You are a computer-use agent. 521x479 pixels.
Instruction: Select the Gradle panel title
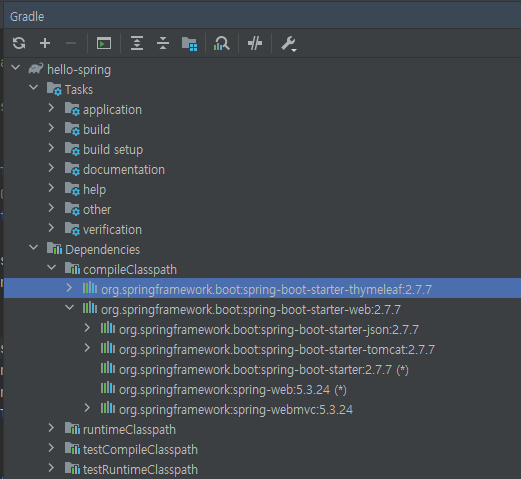(x=27, y=17)
